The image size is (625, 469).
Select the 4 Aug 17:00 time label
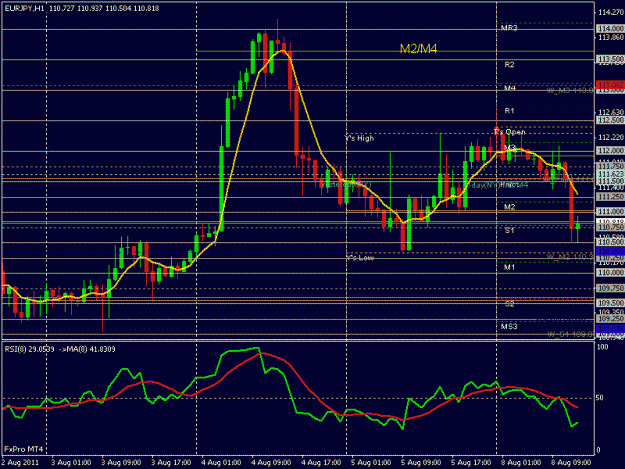pos(321,463)
